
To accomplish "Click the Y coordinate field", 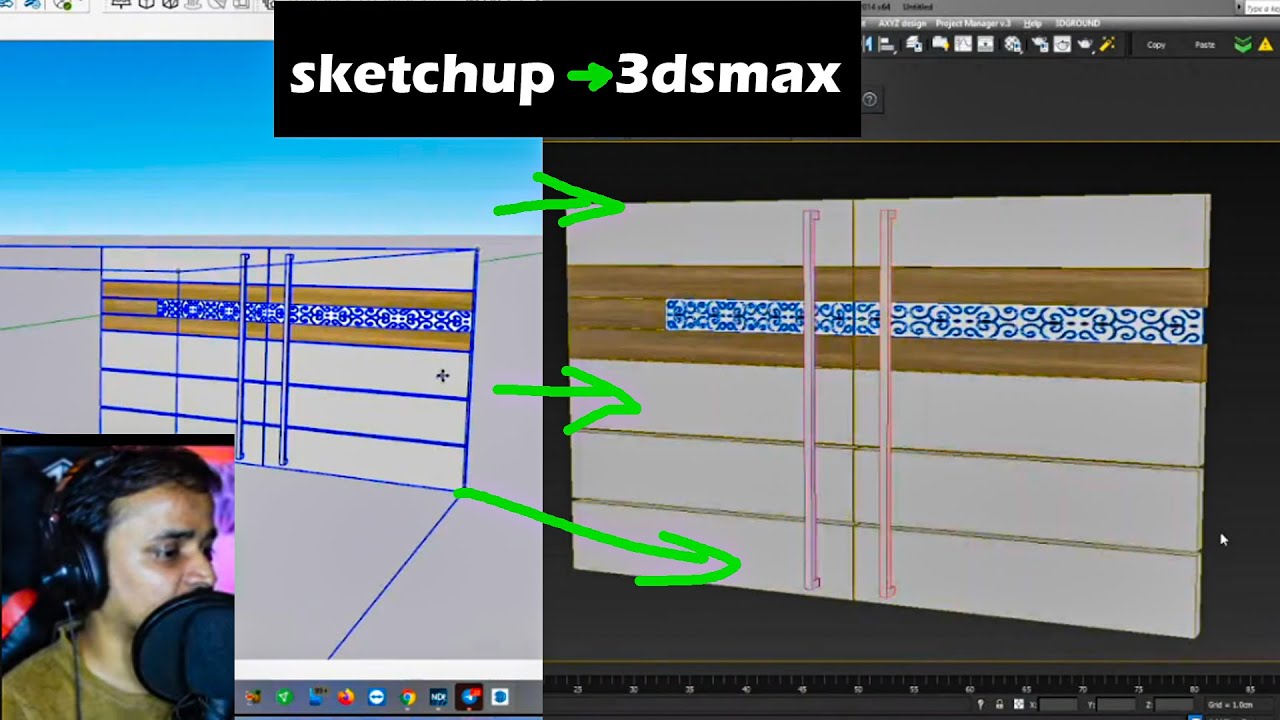I will [x=1116, y=705].
